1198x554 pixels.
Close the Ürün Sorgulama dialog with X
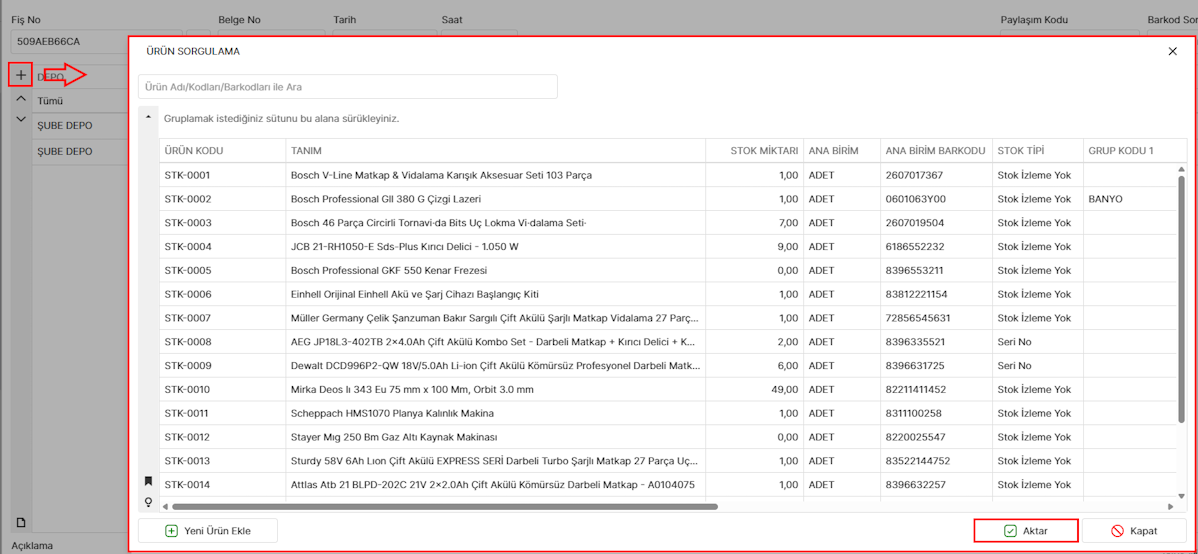(1172, 51)
